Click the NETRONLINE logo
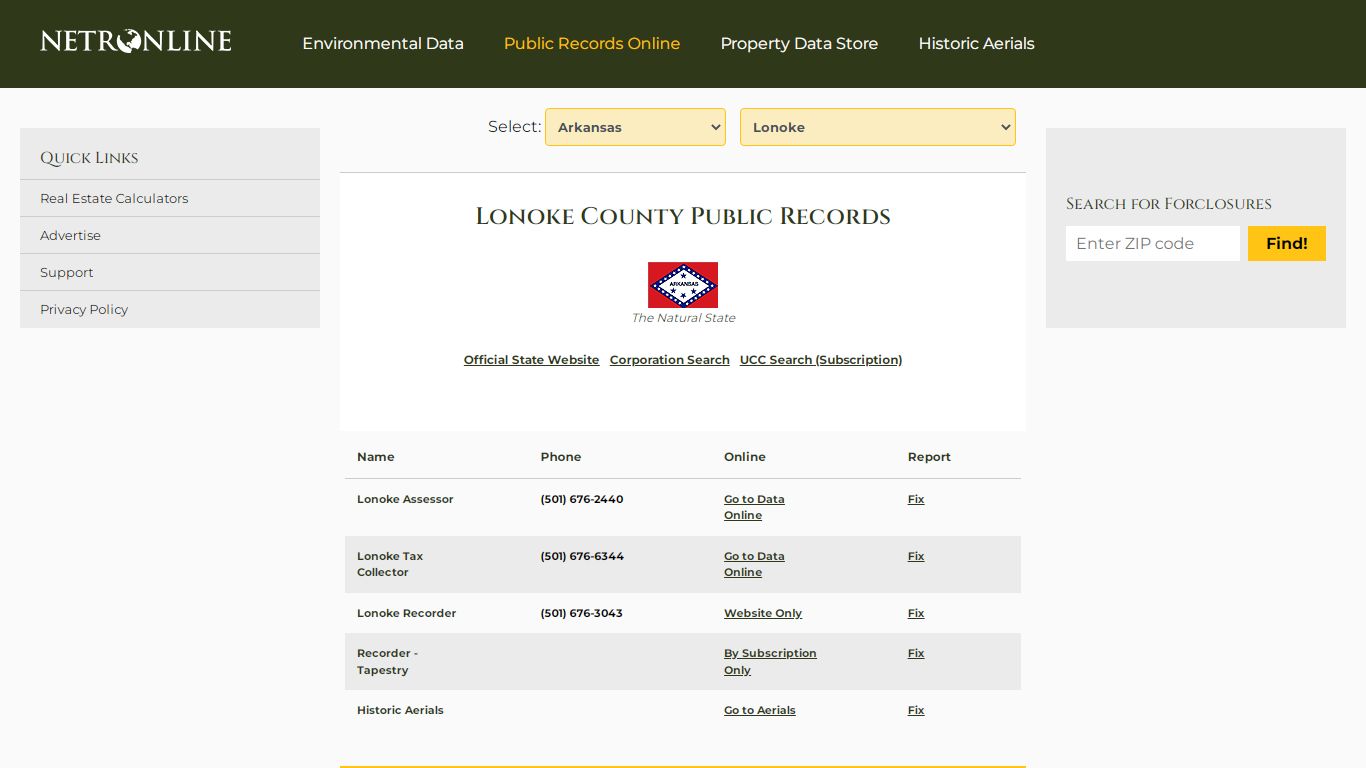Viewport: 1366px width, 768px height. coord(136,41)
